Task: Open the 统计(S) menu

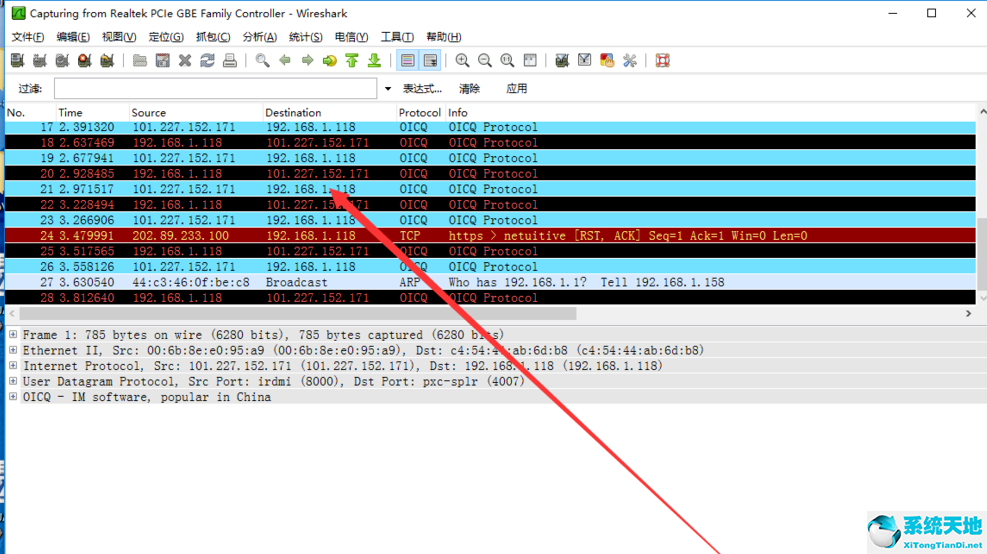Action: point(305,37)
